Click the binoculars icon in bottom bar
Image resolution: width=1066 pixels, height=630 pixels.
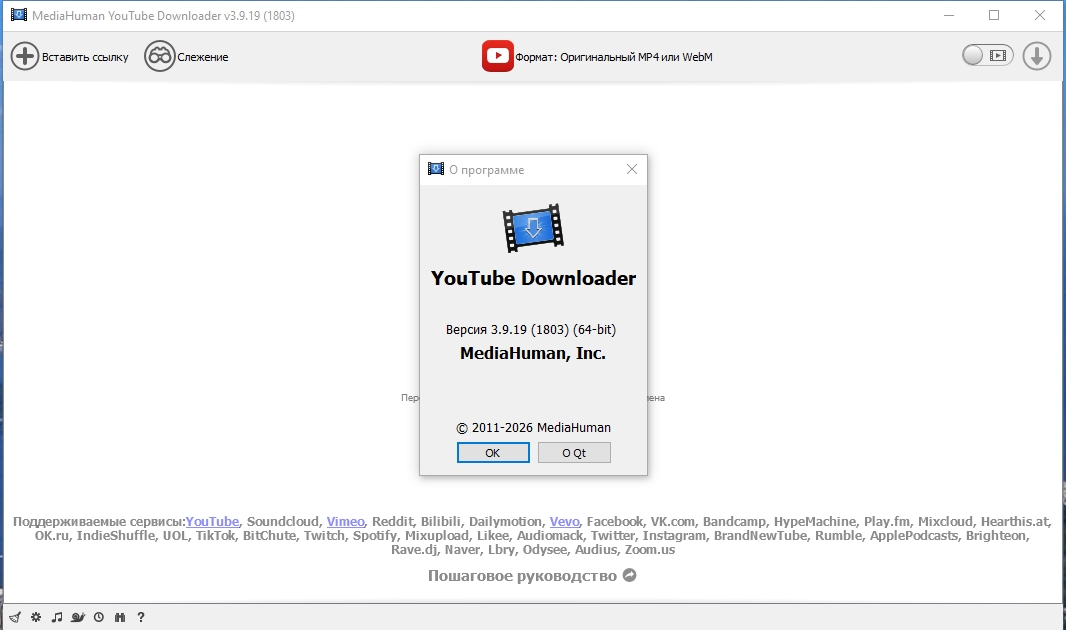pos(120,617)
